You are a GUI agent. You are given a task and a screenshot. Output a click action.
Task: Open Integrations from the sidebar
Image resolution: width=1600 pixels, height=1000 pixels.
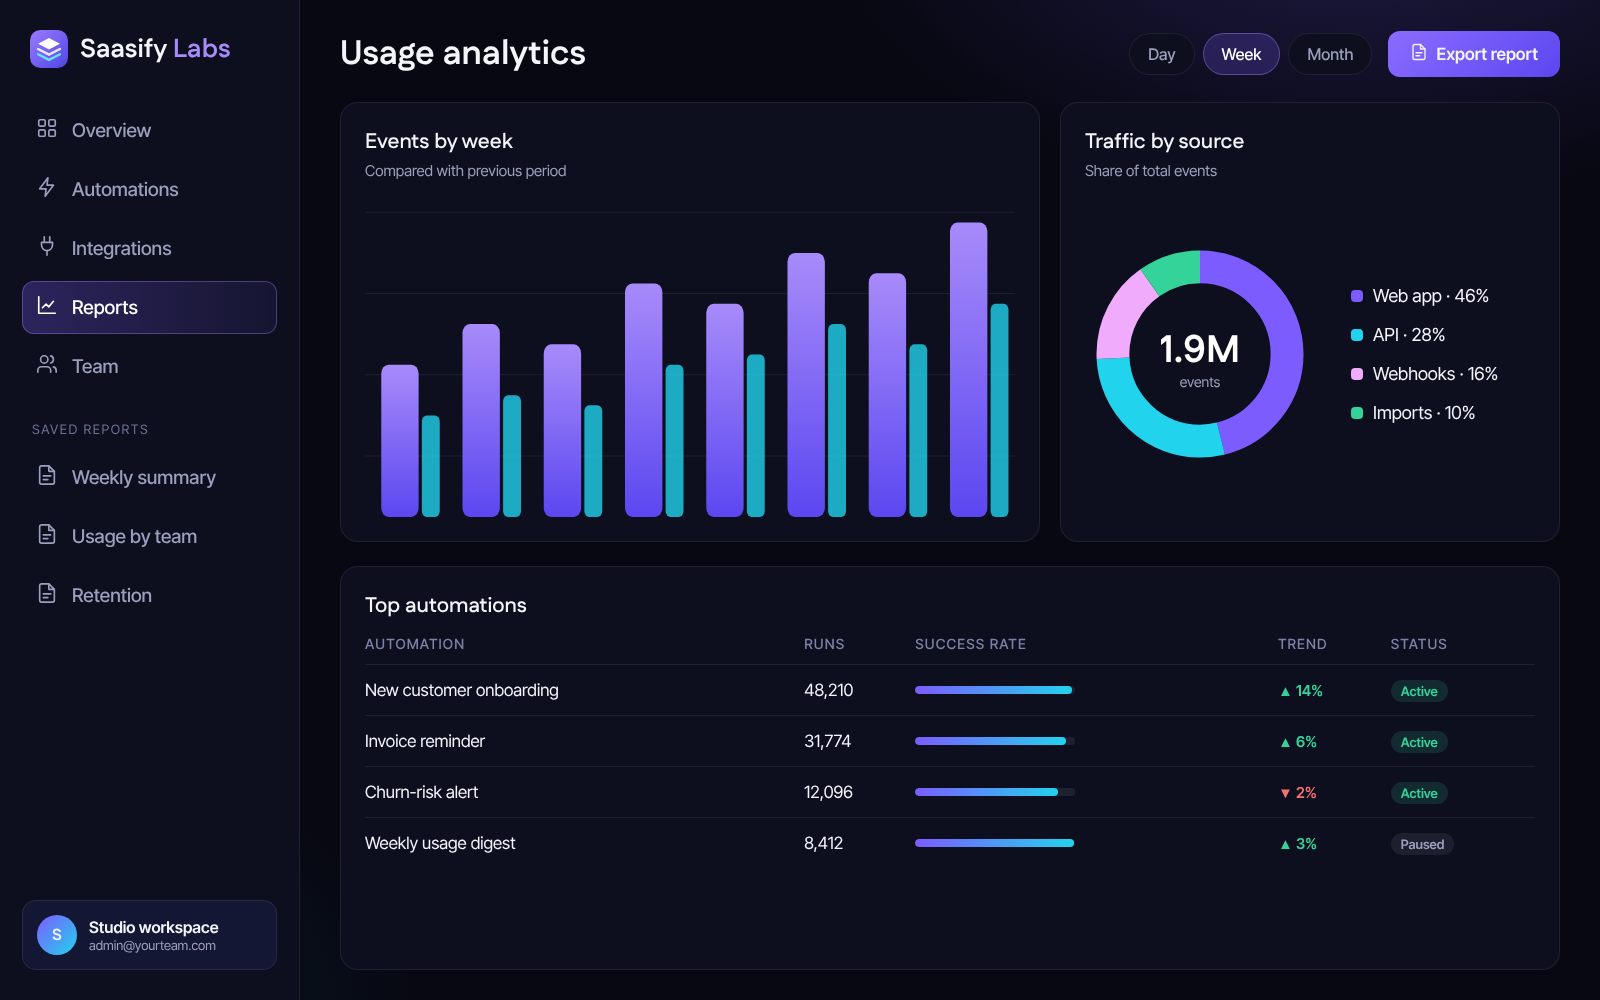coord(149,248)
